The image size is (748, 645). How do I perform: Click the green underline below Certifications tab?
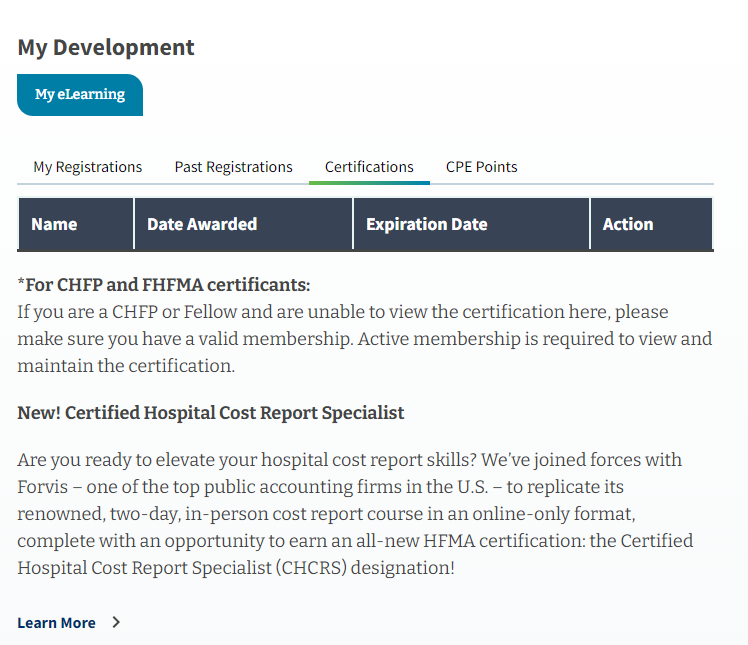pyautogui.click(x=369, y=182)
